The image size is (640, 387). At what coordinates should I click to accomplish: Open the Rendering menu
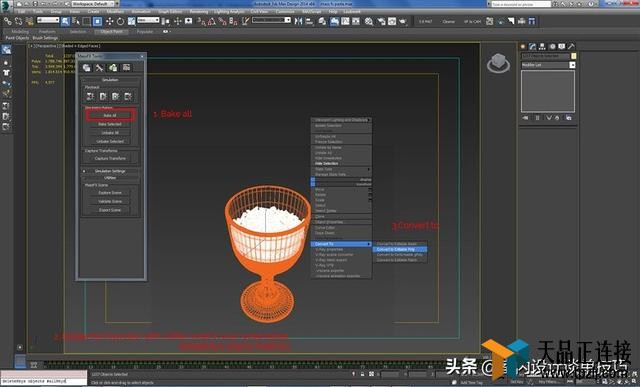[199, 12]
